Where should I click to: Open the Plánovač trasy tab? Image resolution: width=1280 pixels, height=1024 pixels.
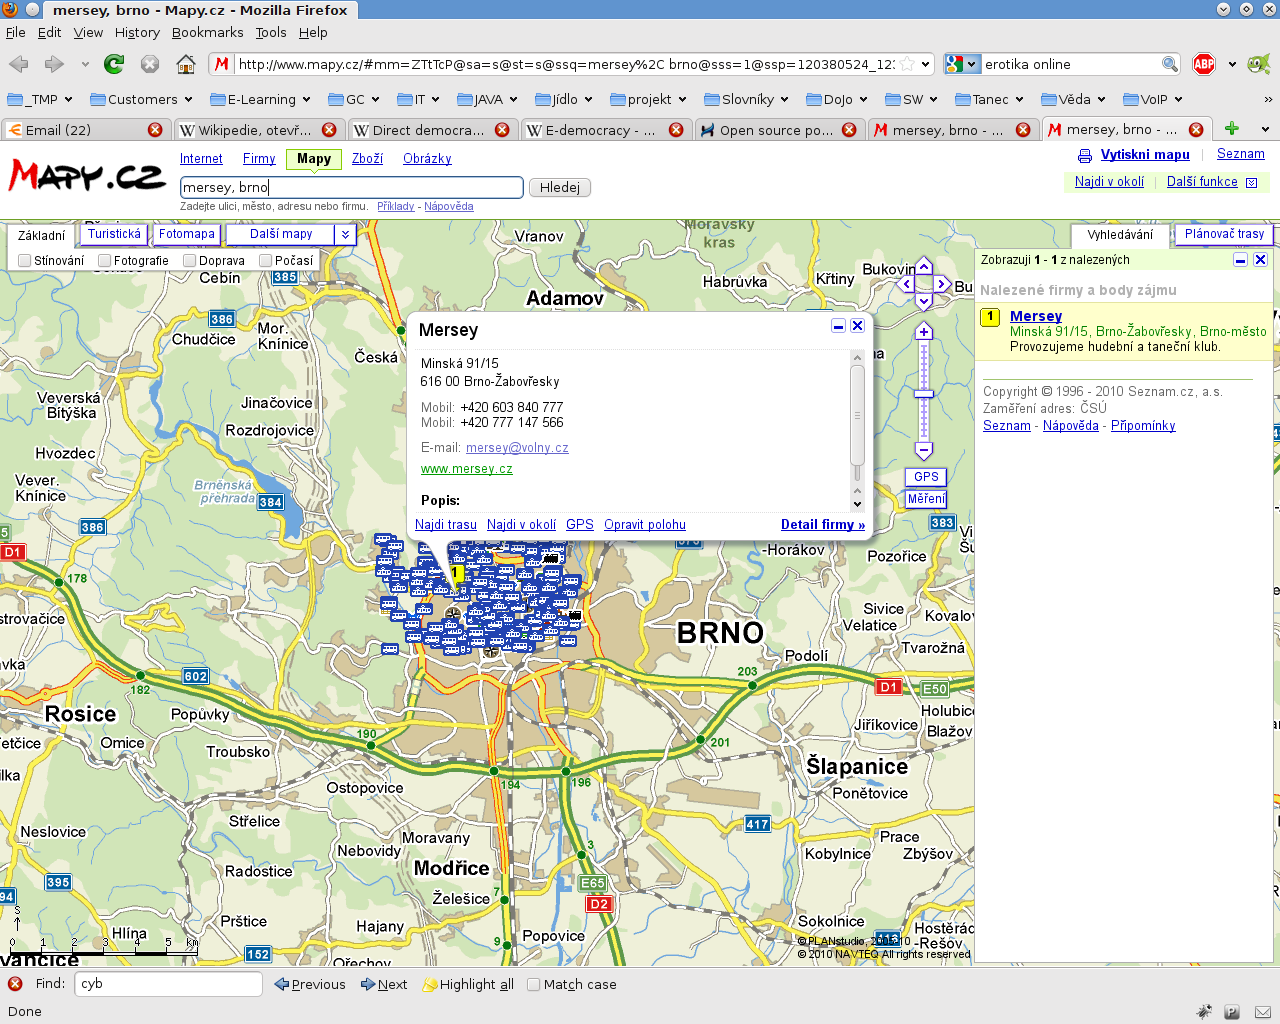coord(1224,234)
